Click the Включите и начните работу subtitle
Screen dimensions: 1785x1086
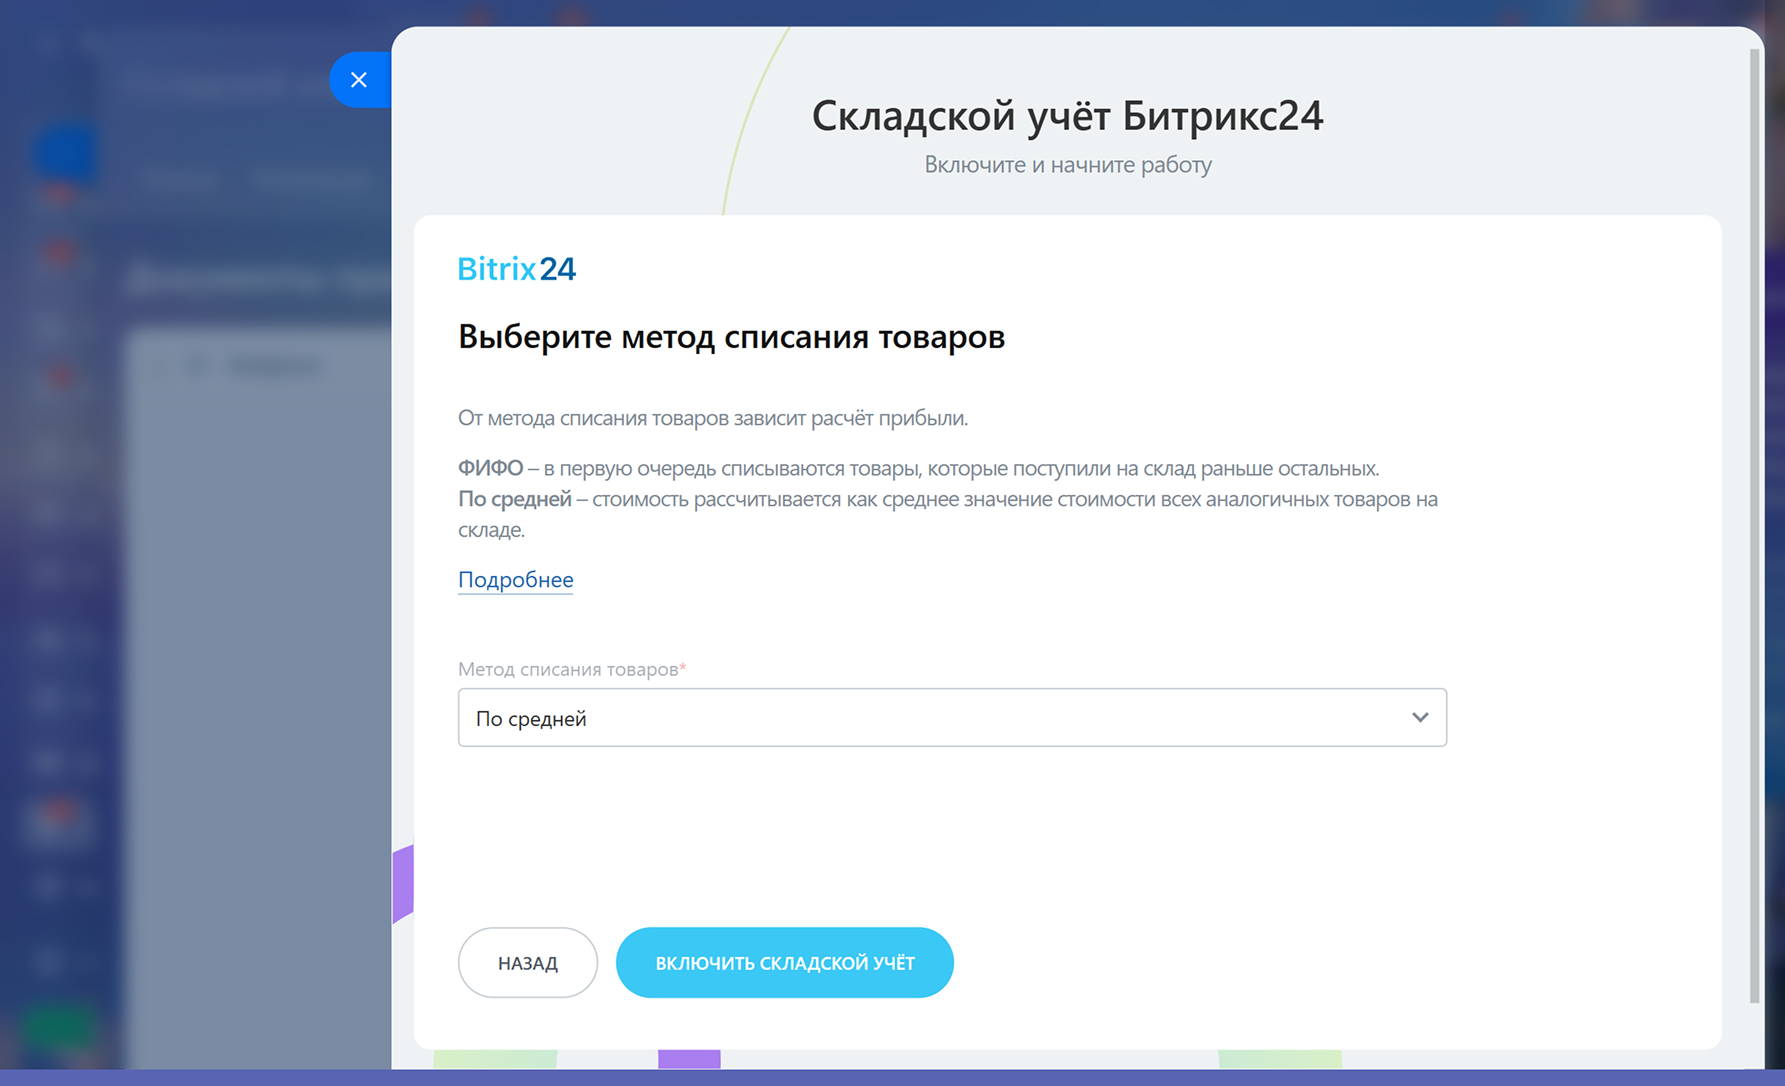tap(1067, 165)
